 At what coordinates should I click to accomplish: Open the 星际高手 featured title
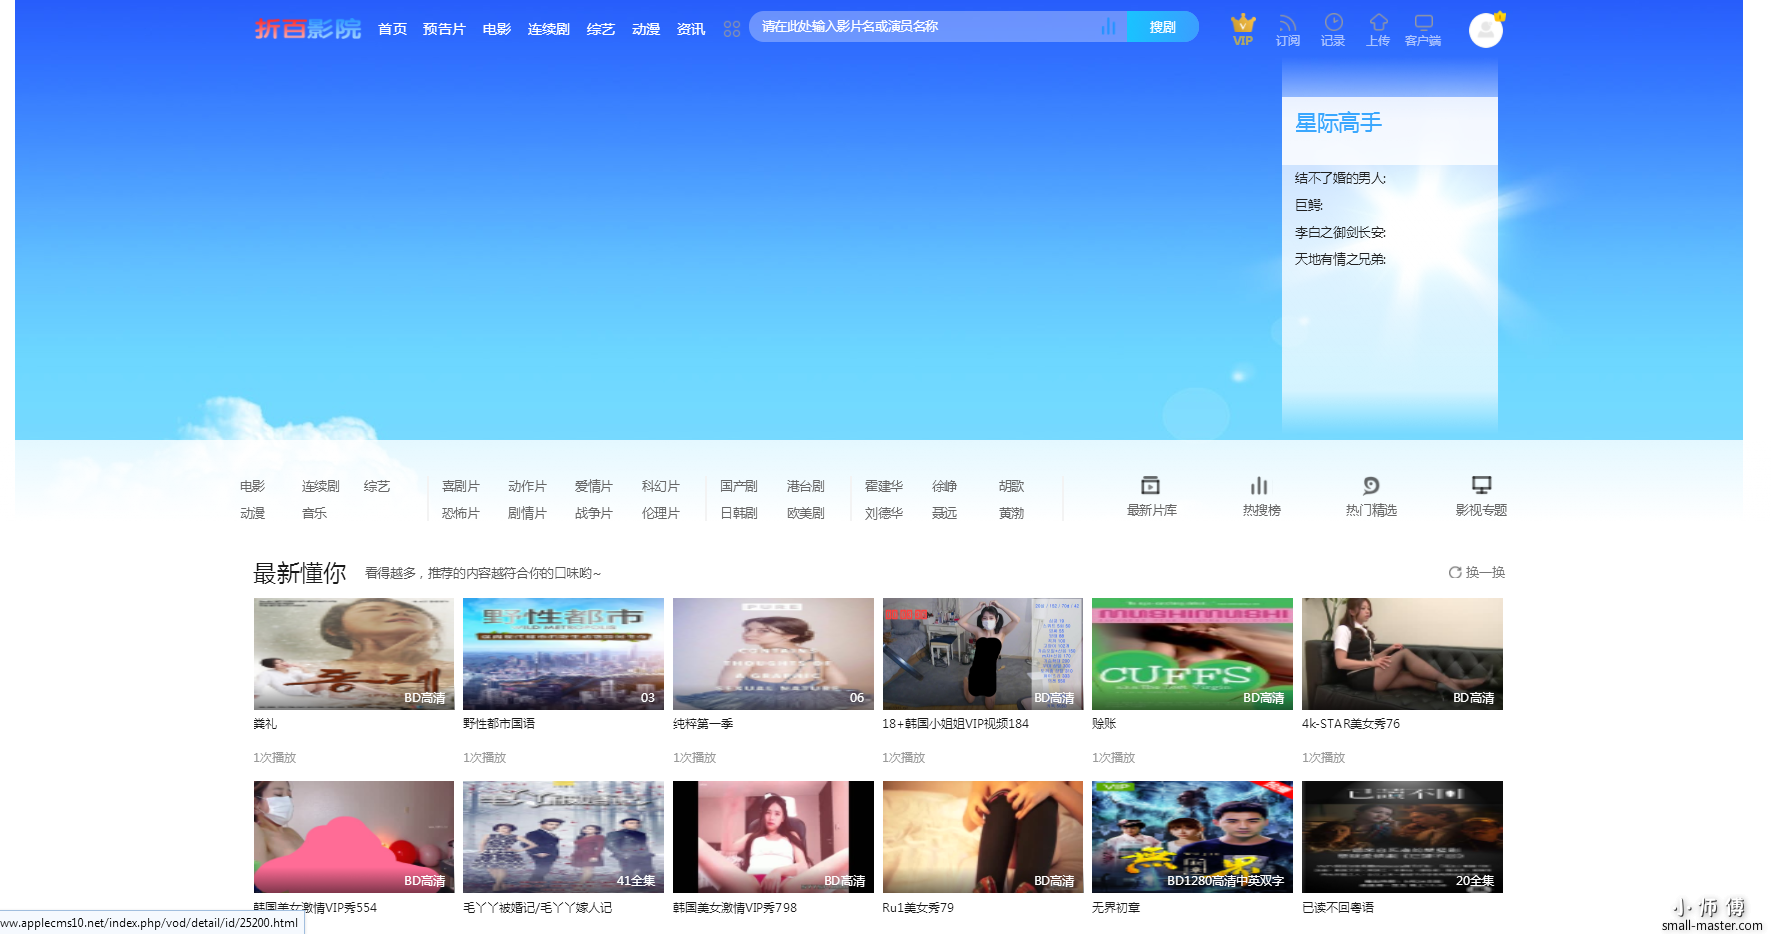point(1338,123)
